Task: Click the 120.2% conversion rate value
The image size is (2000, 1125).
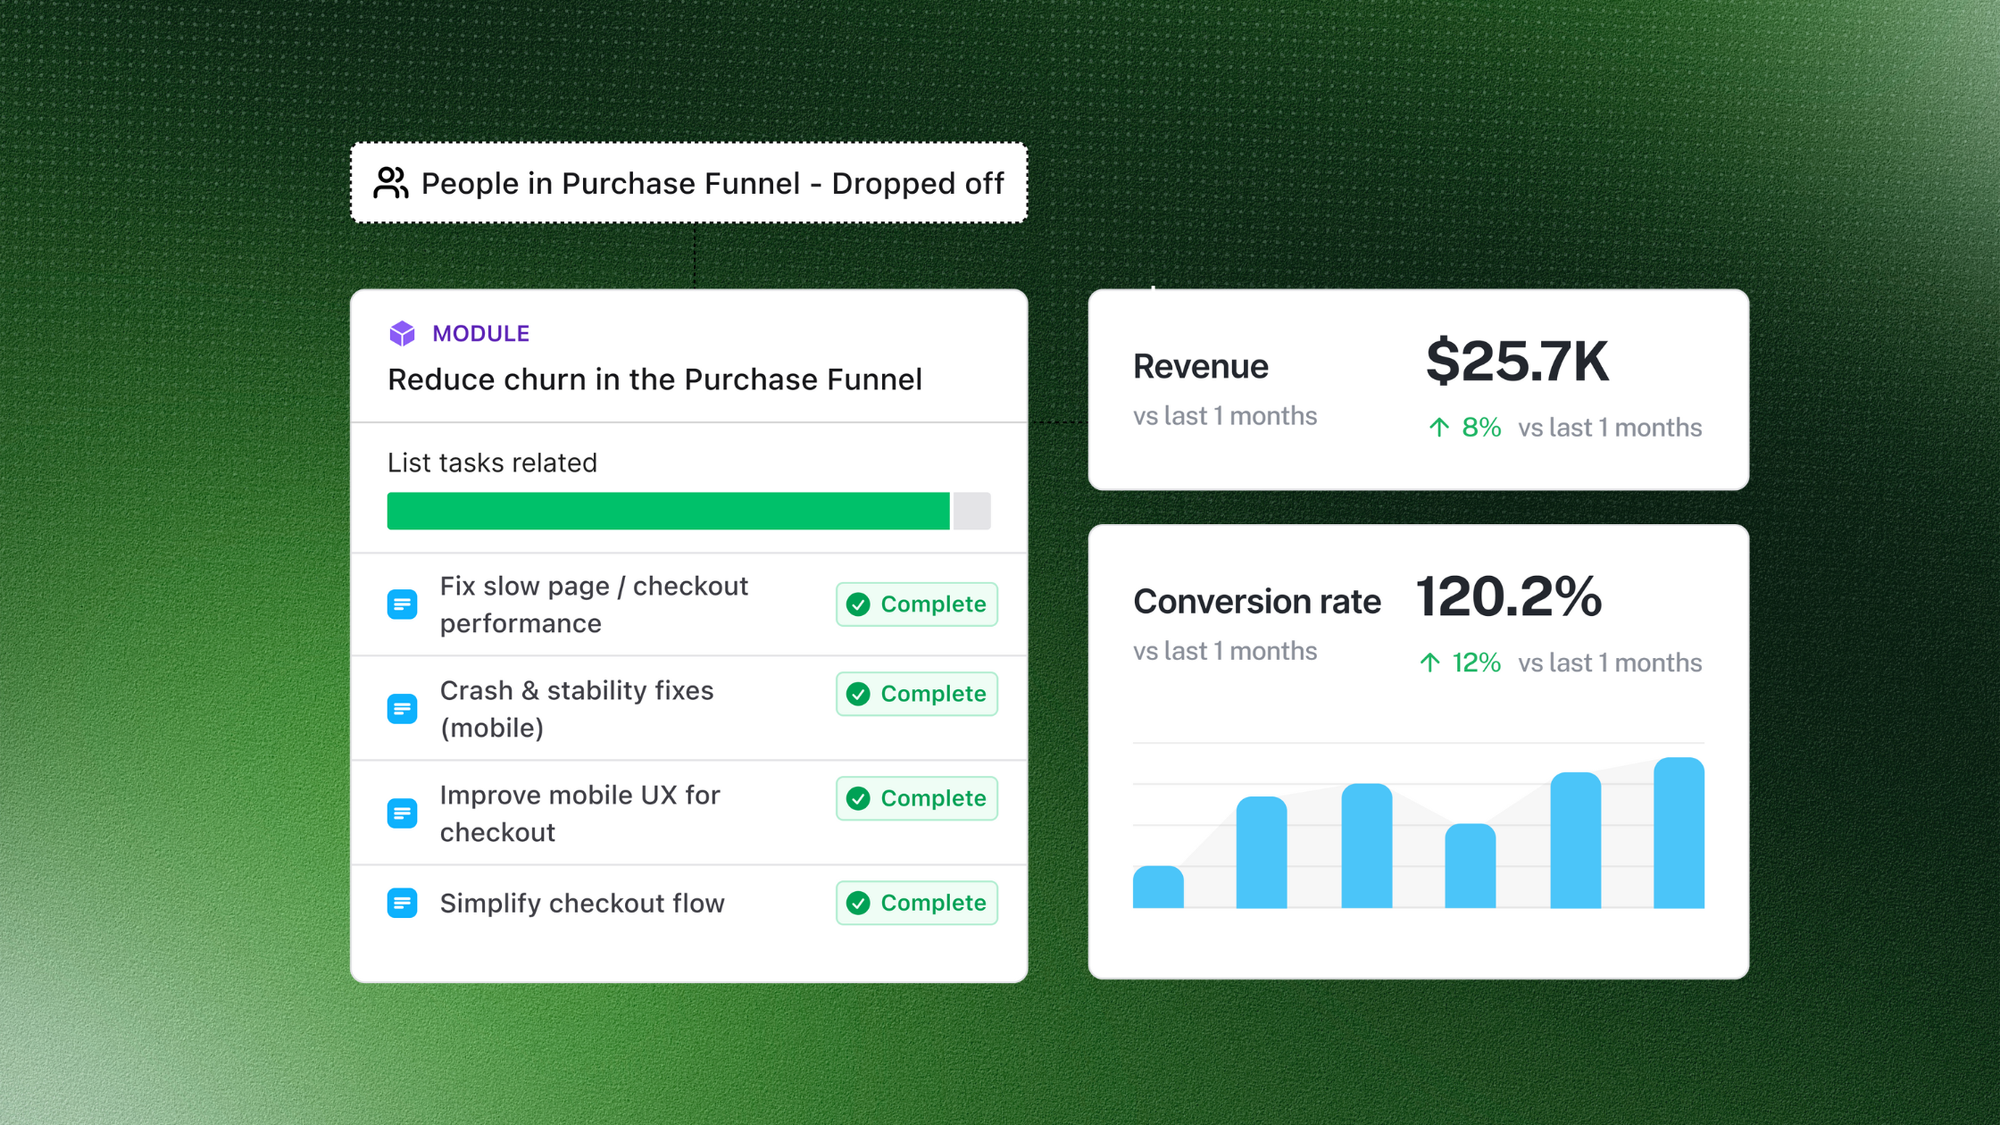Action: [1508, 597]
